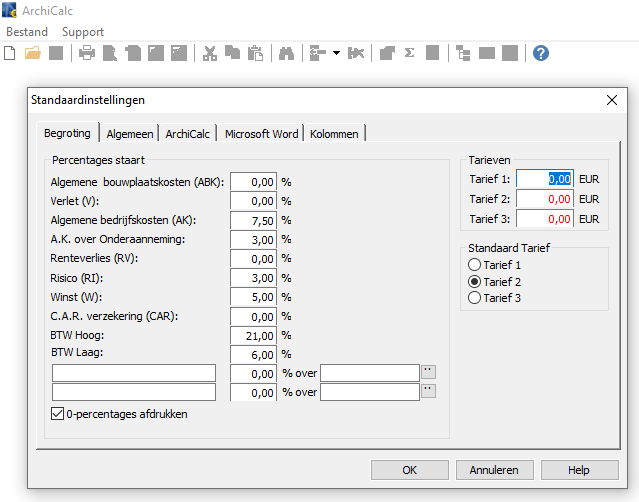Click the first browse button after '% over'
Screen dimensions: 639x502
pyautogui.click(x=428, y=372)
